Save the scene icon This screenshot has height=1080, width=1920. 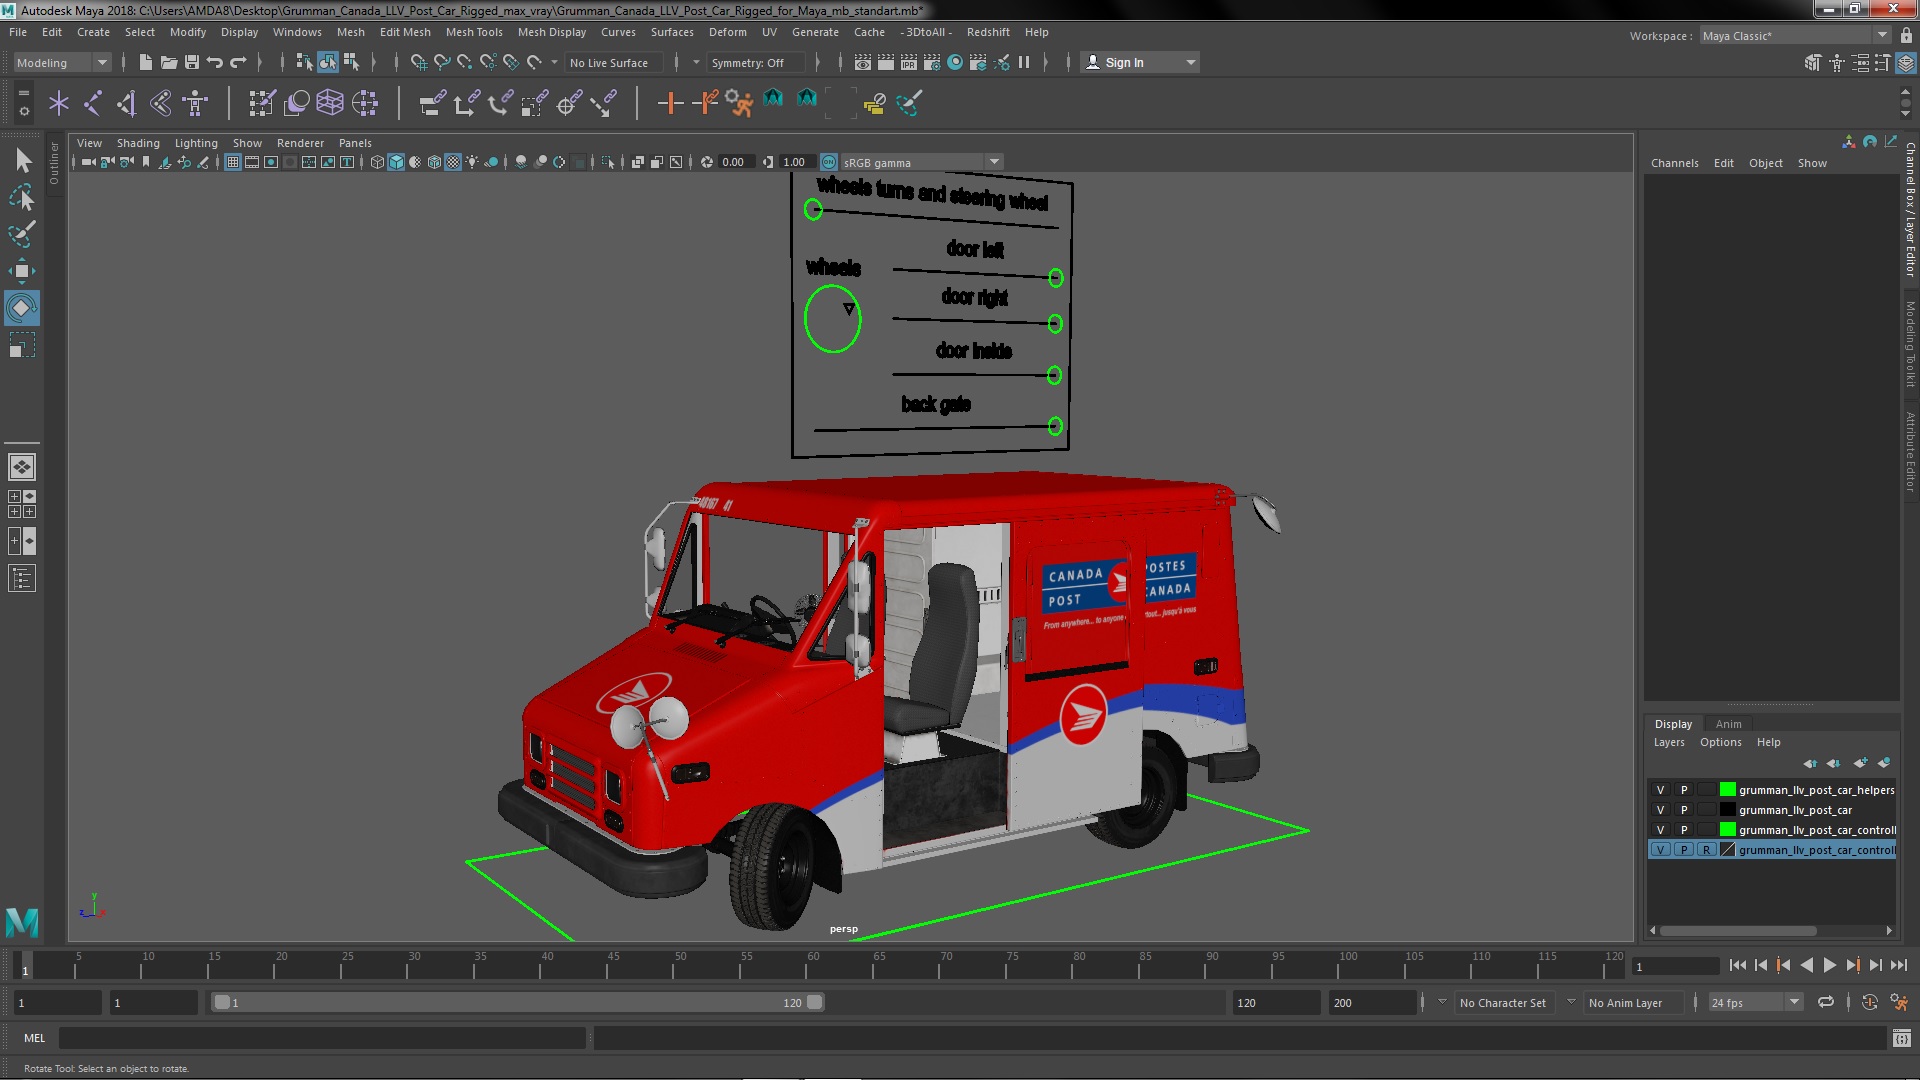click(x=192, y=62)
